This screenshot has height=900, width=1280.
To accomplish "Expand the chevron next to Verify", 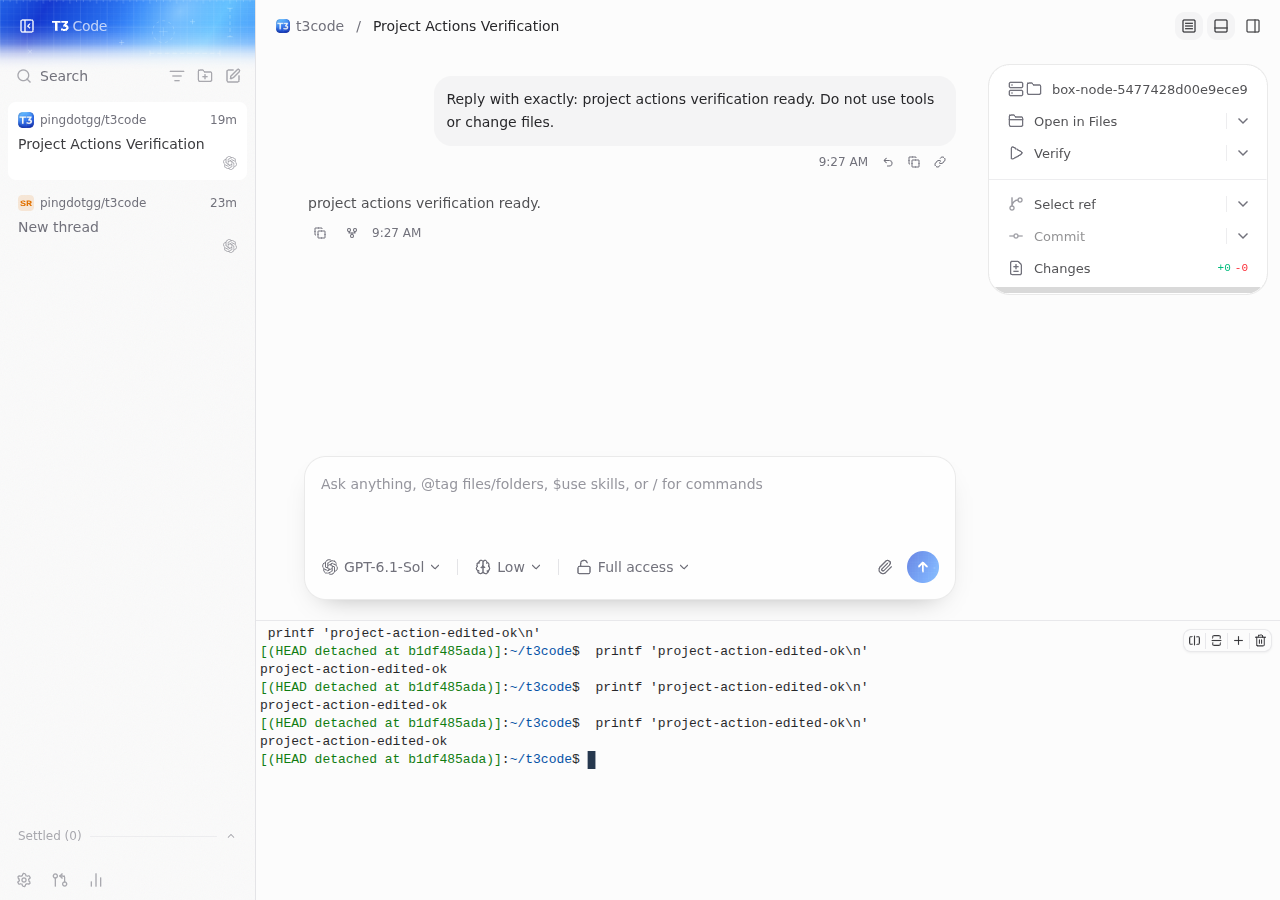I will click(1243, 153).
